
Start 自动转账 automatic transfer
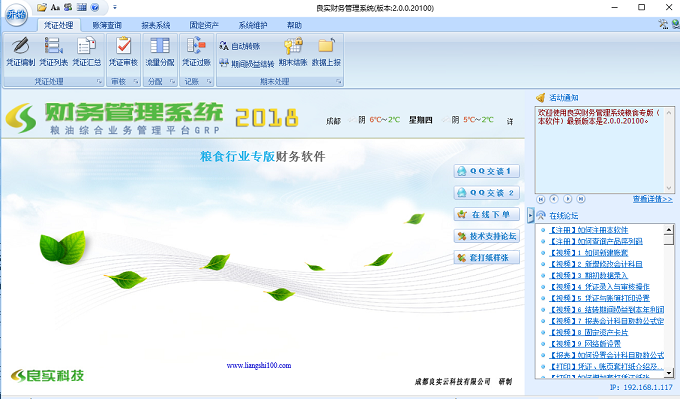click(240, 46)
